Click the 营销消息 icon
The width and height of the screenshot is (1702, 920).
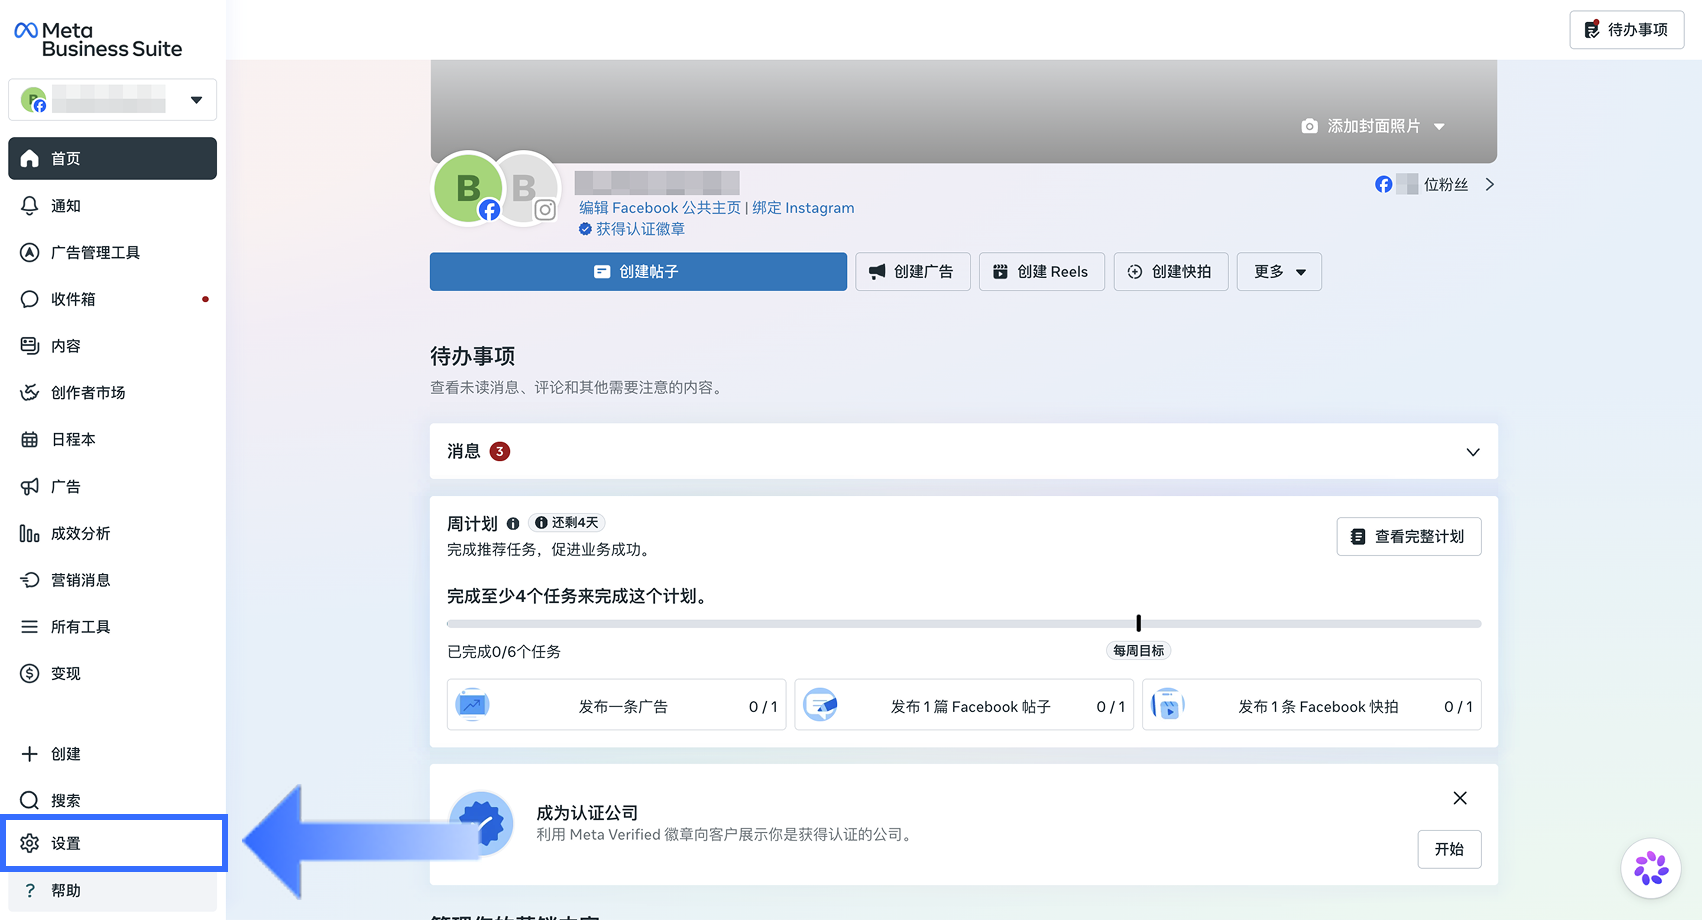[30, 580]
